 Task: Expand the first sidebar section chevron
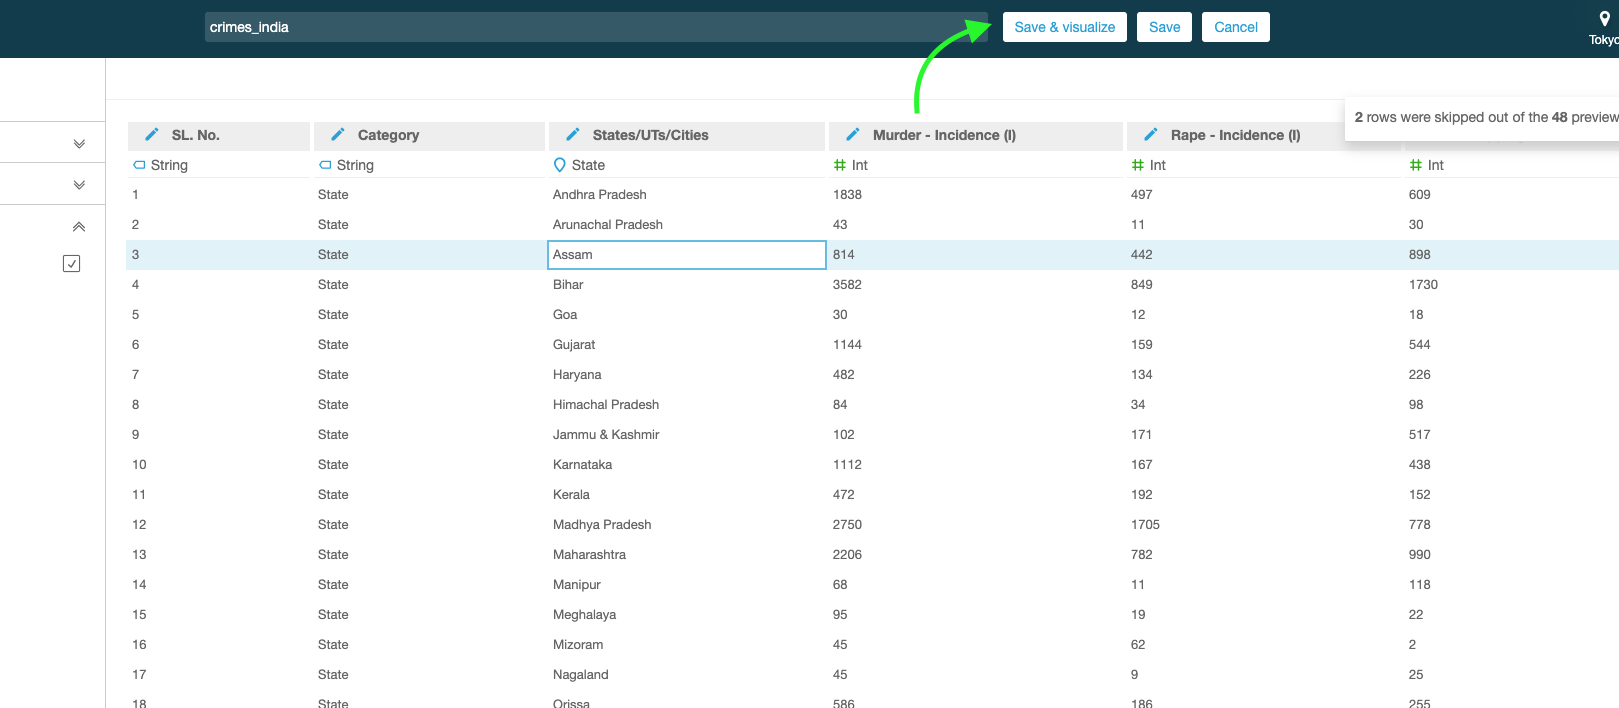click(79, 144)
